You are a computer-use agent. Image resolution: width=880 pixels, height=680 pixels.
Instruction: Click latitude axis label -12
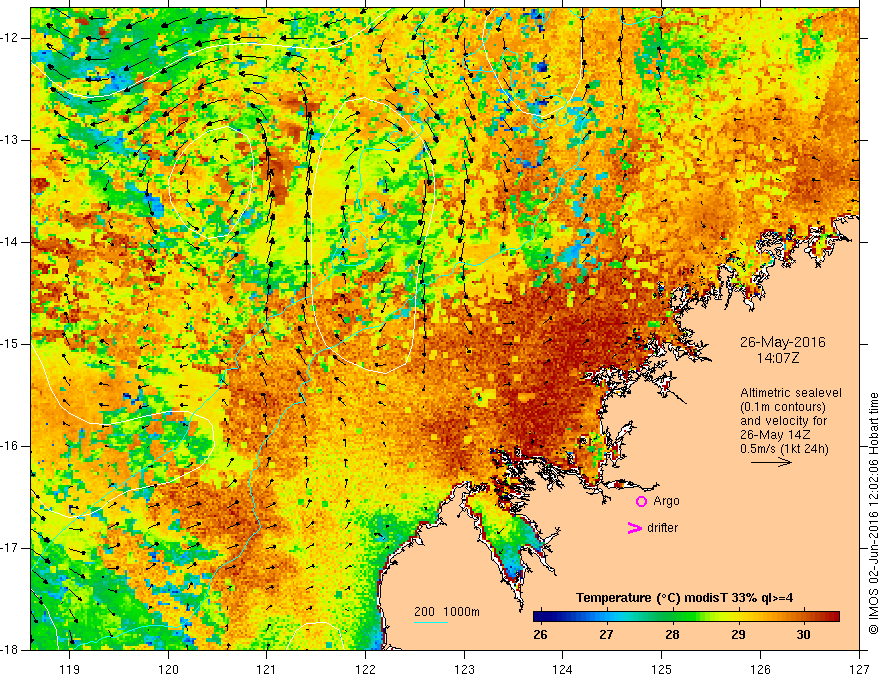(x=11, y=38)
